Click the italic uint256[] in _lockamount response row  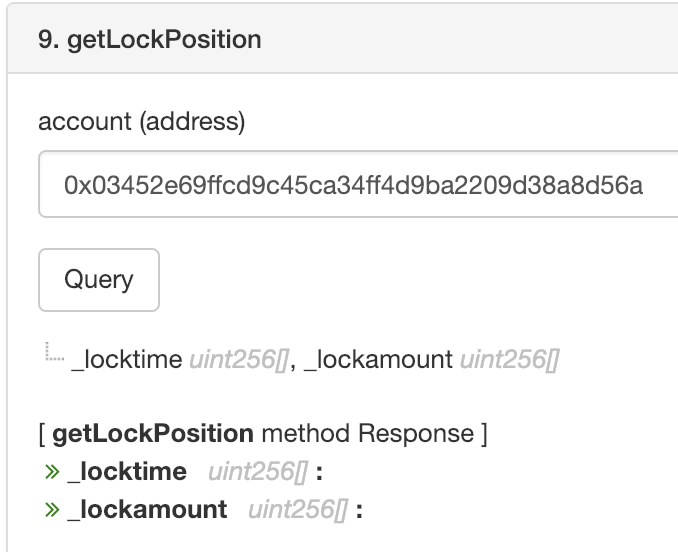tap(297, 509)
